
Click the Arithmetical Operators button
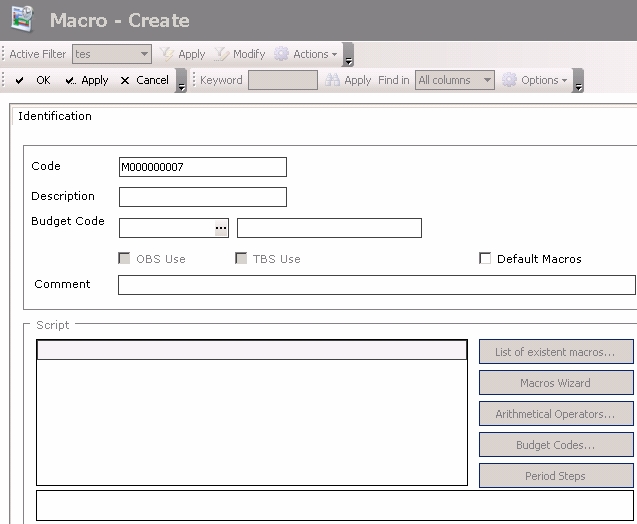point(556,414)
